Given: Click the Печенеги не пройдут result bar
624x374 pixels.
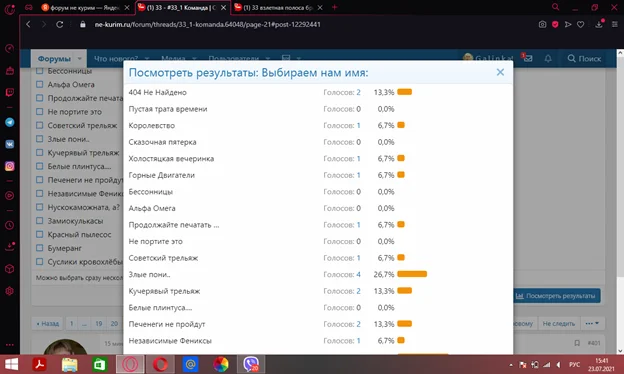Looking at the screenshot, I should pos(404,324).
